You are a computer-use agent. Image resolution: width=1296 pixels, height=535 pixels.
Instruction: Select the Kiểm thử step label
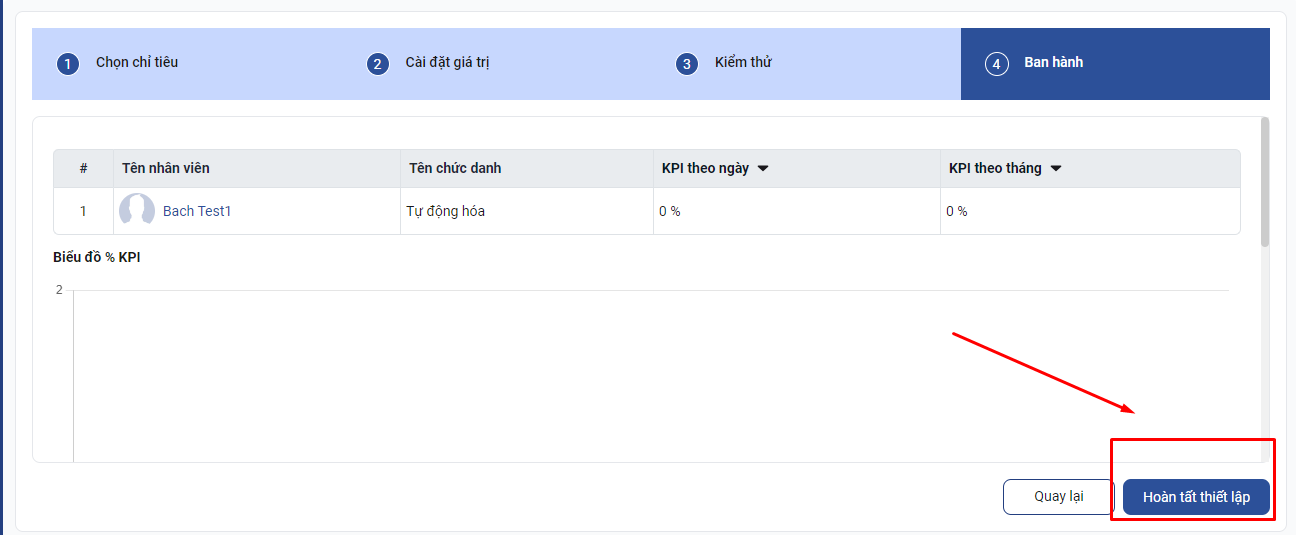[x=743, y=62]
